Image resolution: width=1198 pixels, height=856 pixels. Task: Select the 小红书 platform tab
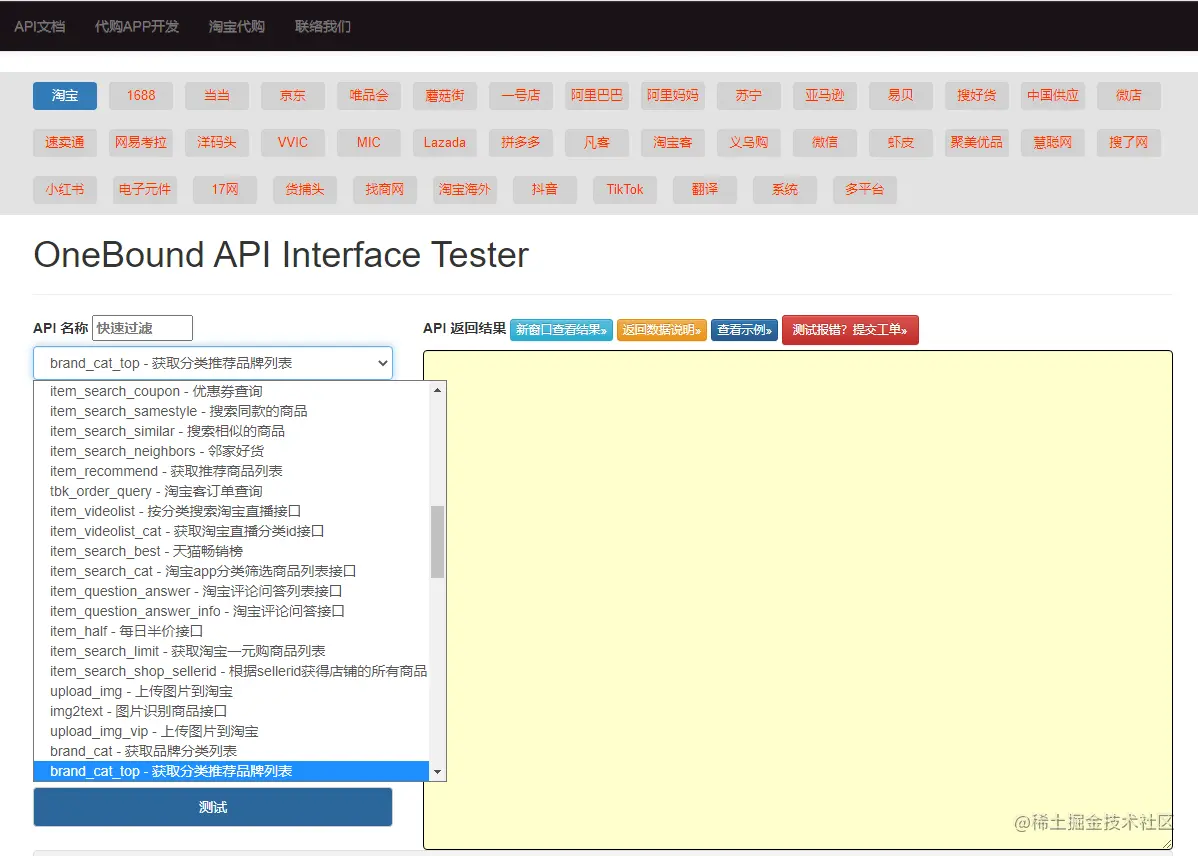[x=65, y=190]
